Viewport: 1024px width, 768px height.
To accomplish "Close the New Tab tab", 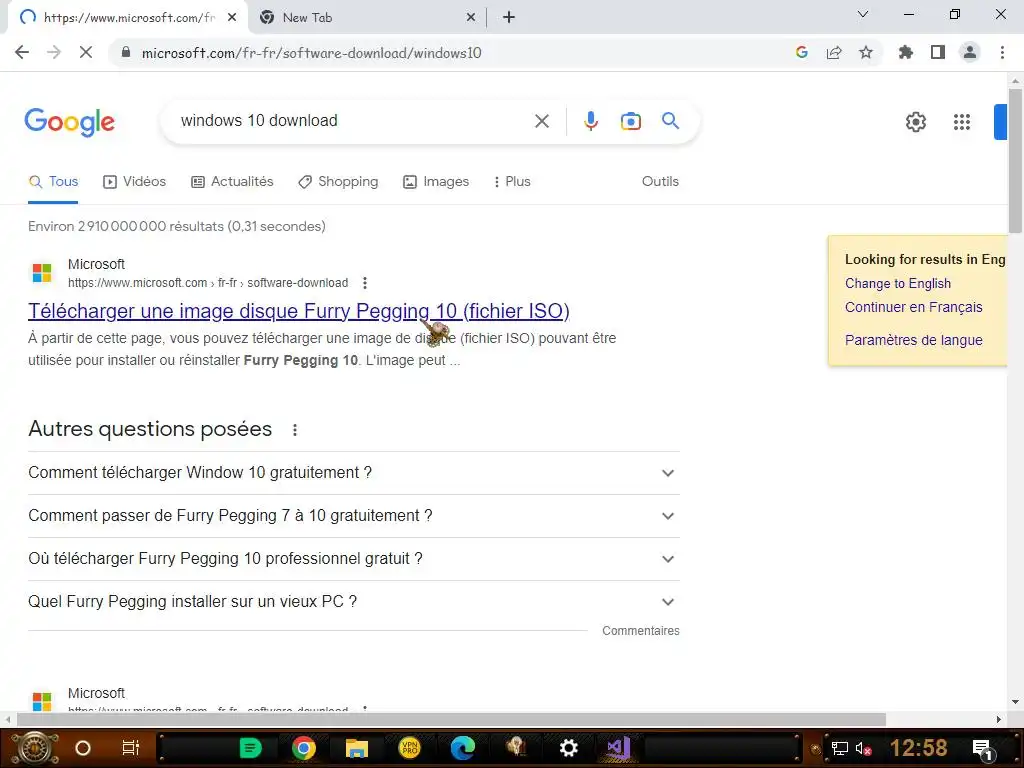I will (x=471, y=18).
